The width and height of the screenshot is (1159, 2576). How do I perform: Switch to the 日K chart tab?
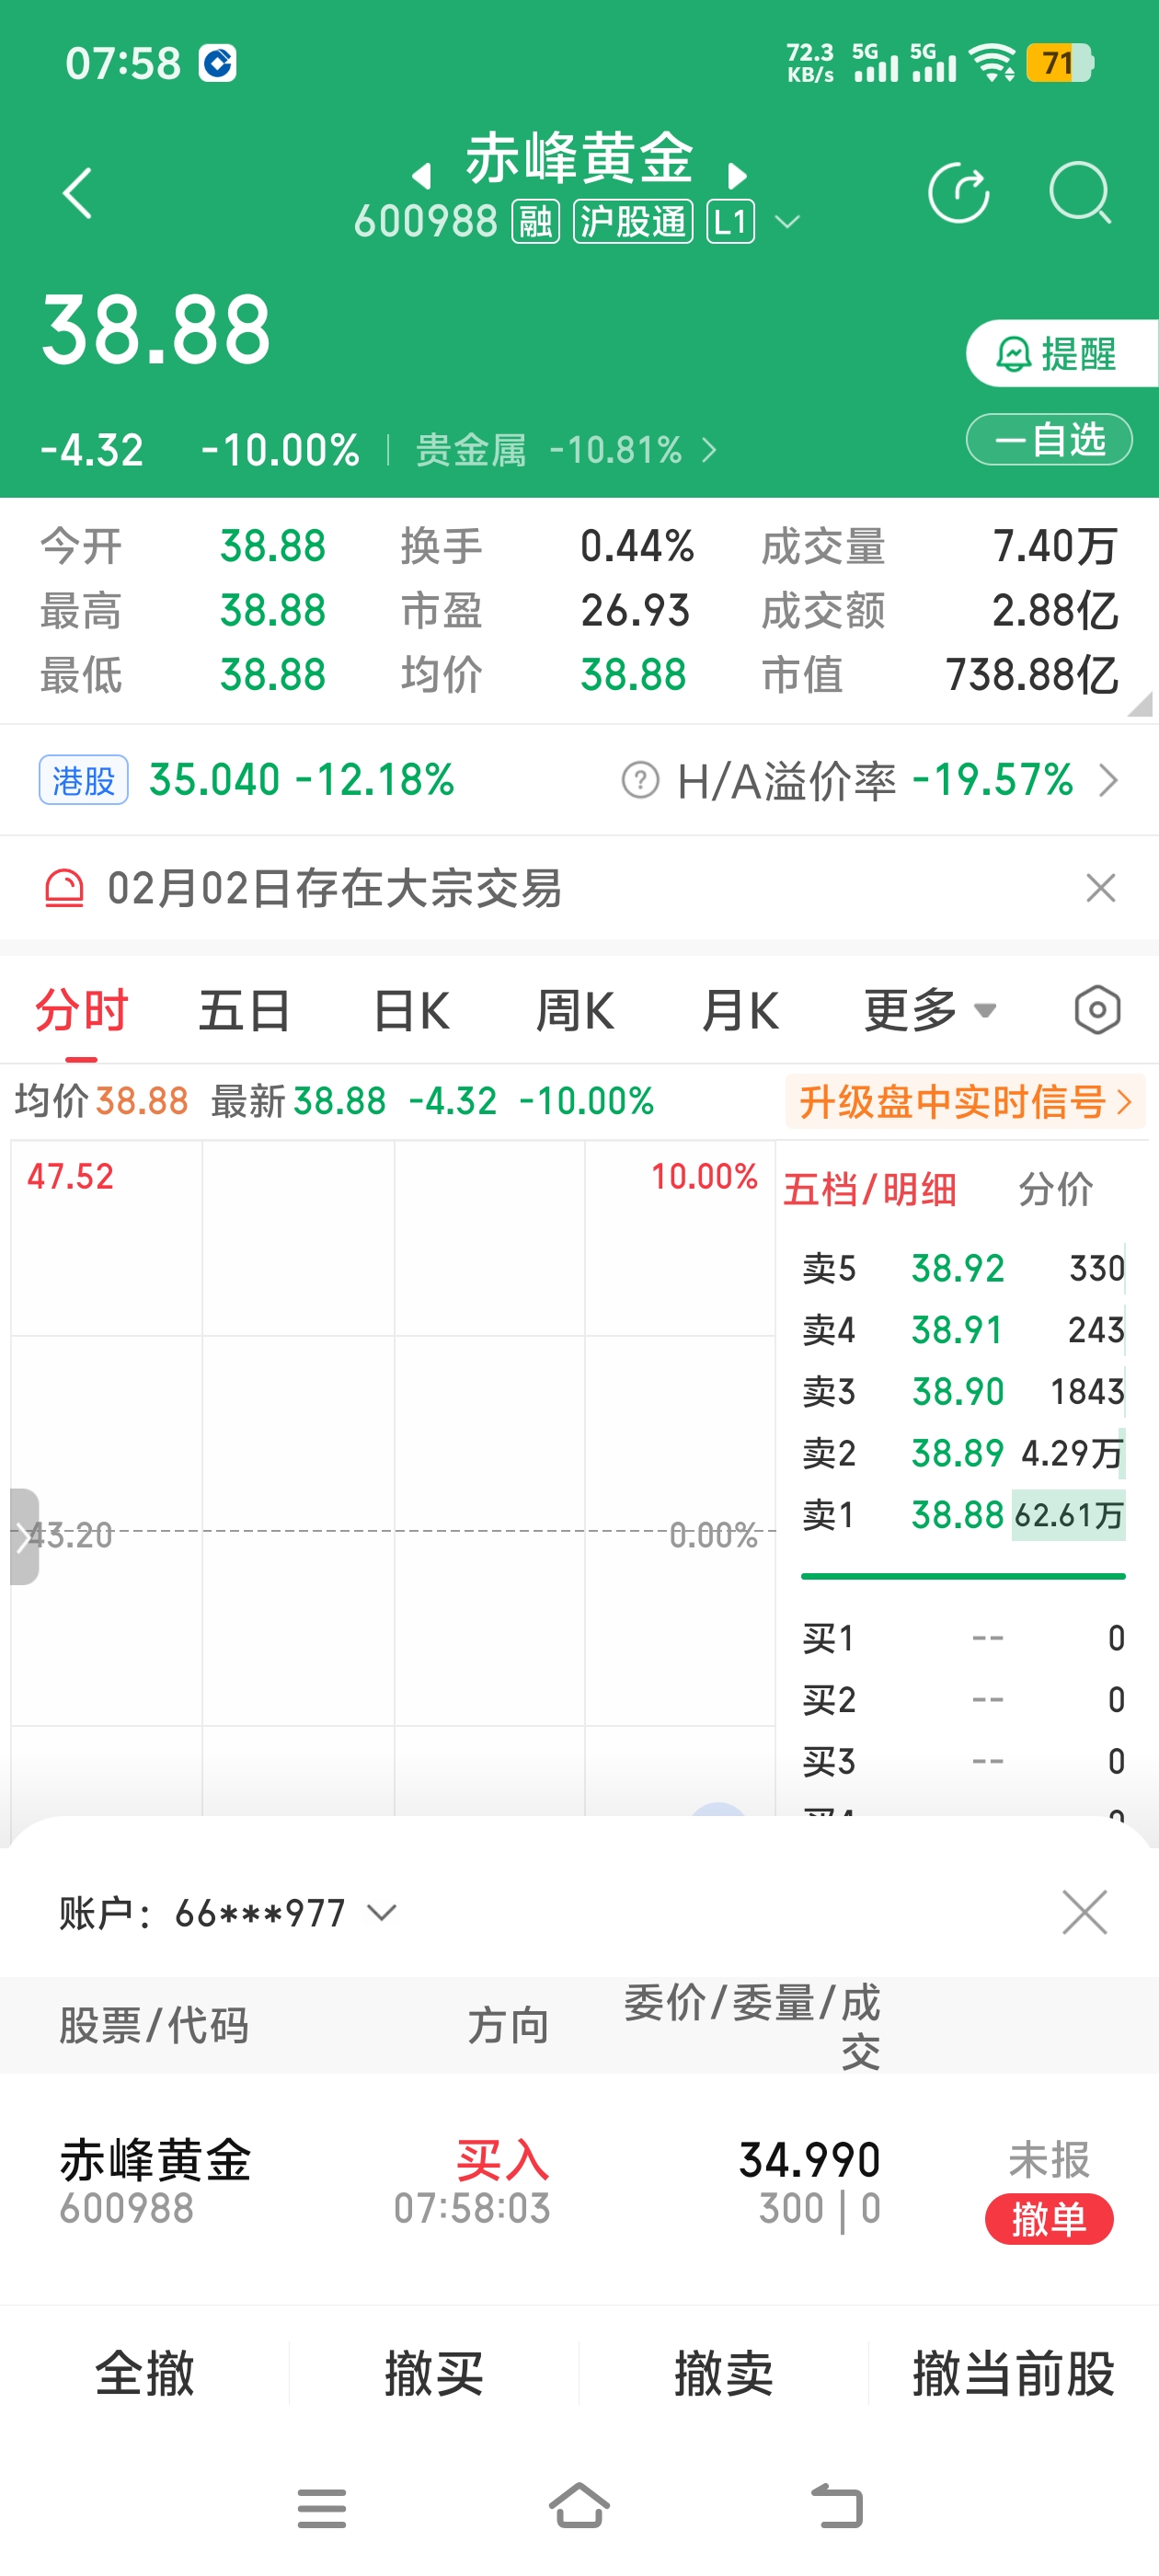(411, 1010)
